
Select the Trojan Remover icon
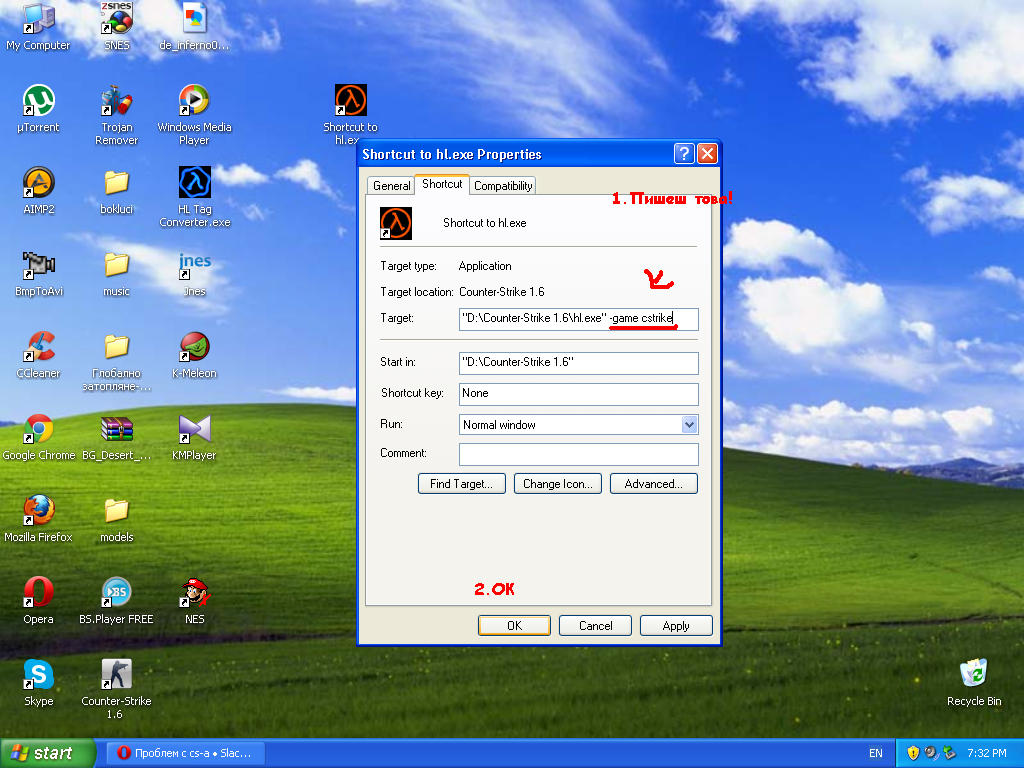116,114
